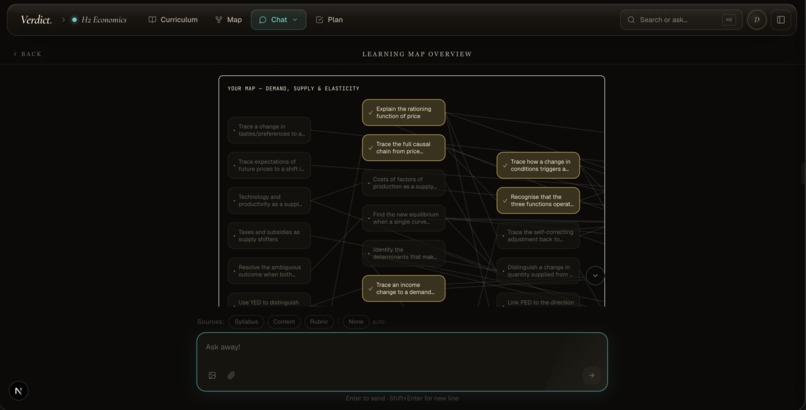Image resolution: width=806 pixels, height=410 pixels.
Task: Focus the Search or ask field
Action: [681, 20]
